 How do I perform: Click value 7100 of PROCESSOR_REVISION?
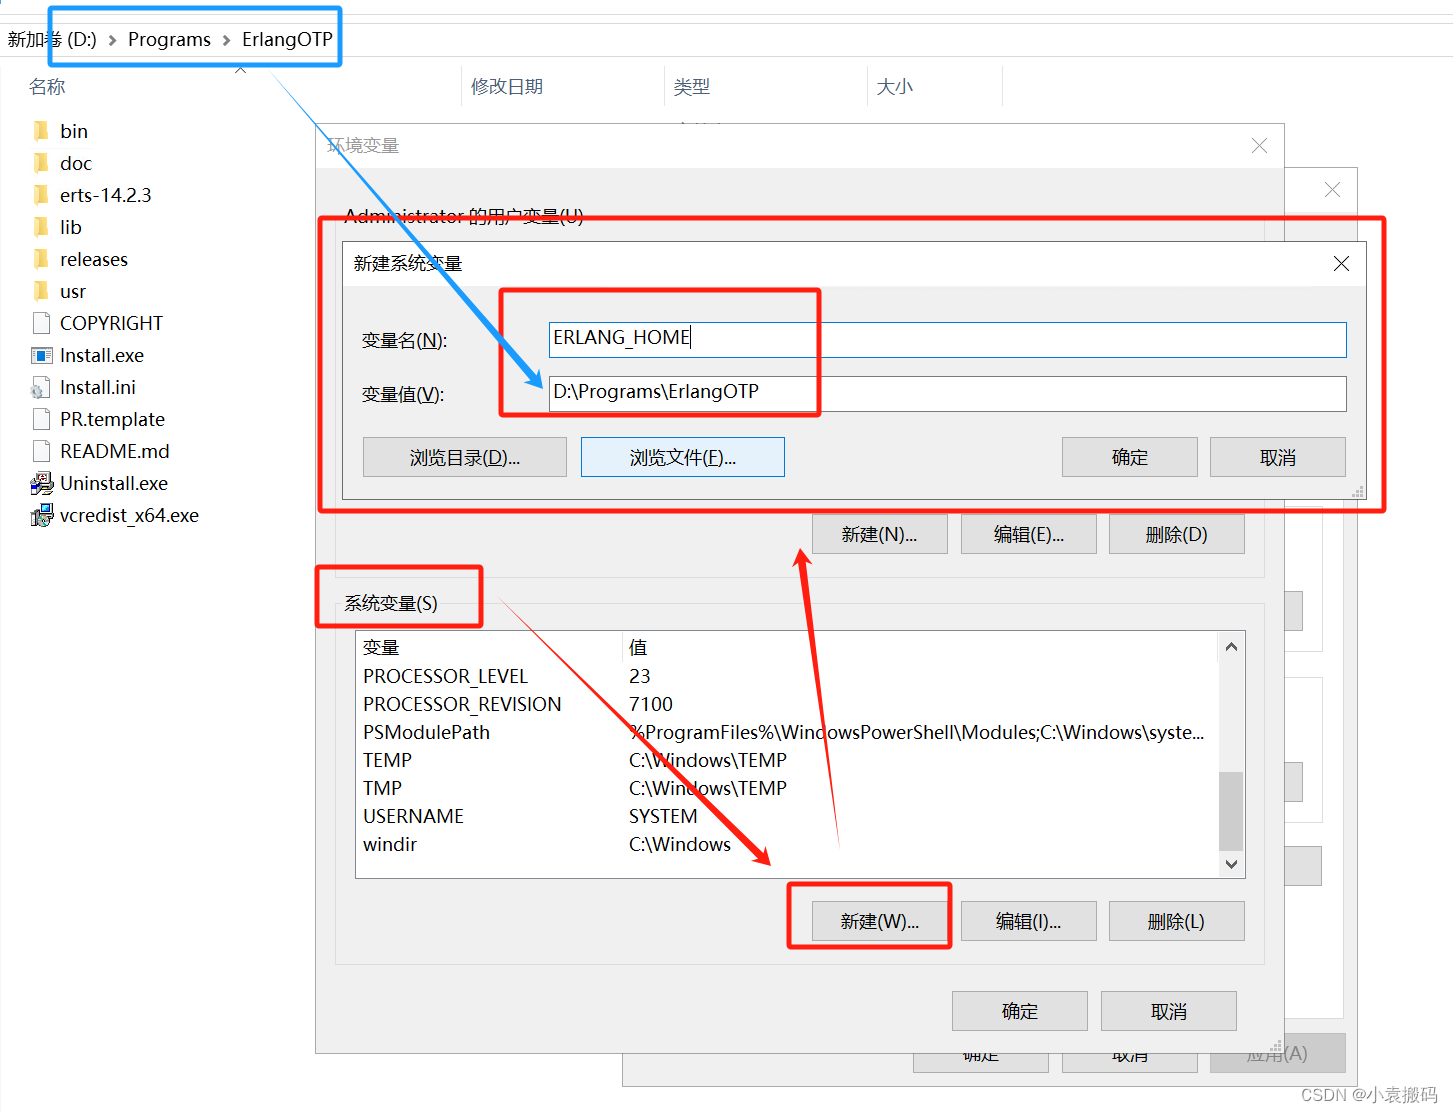(x=651, y=704)
